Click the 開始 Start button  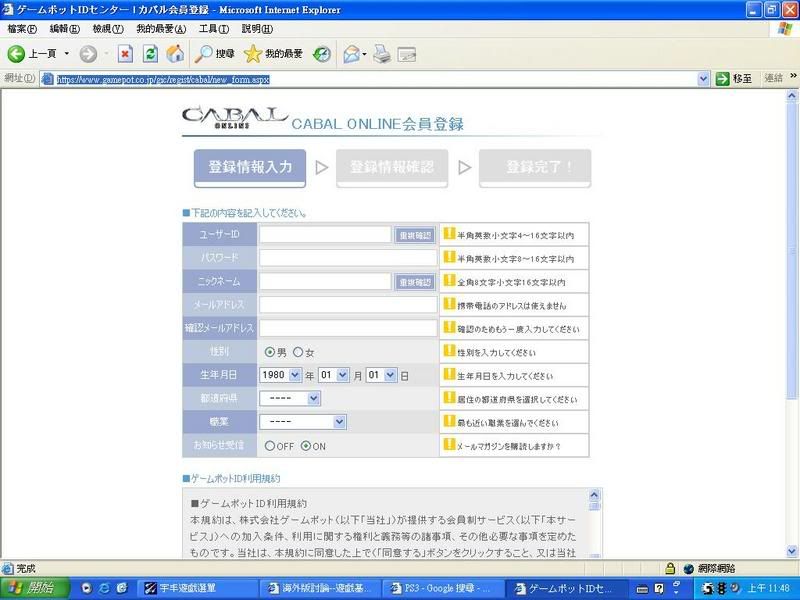pyautogui.click(x=35, y=588)
